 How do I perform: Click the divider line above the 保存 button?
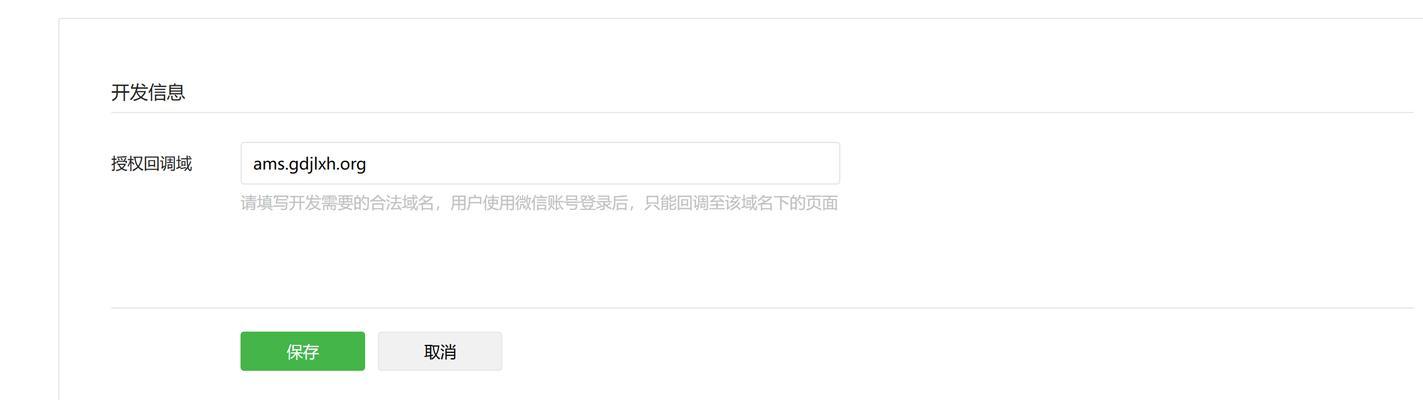[762, 308]
